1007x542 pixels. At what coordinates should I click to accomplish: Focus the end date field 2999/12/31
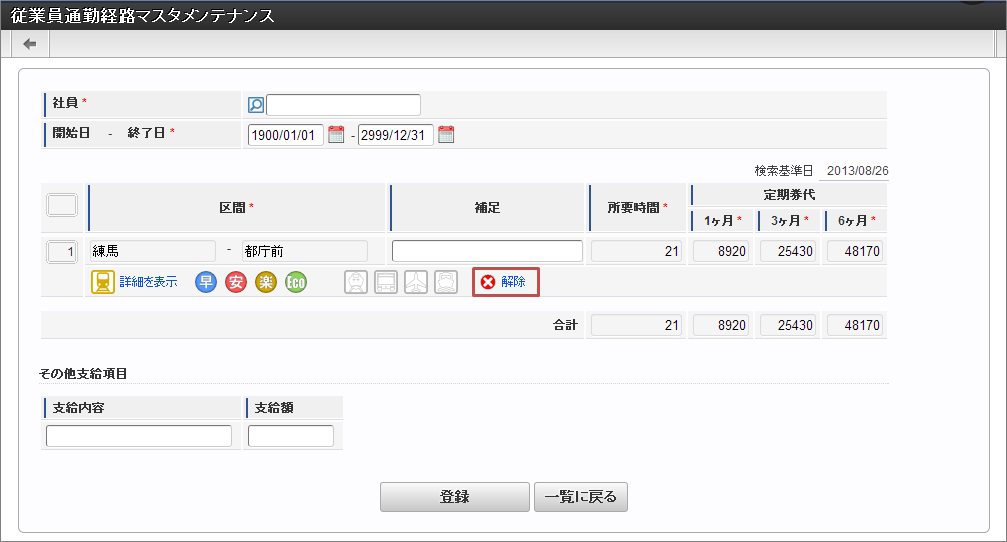pyautogui.click(x=396, y=135)
